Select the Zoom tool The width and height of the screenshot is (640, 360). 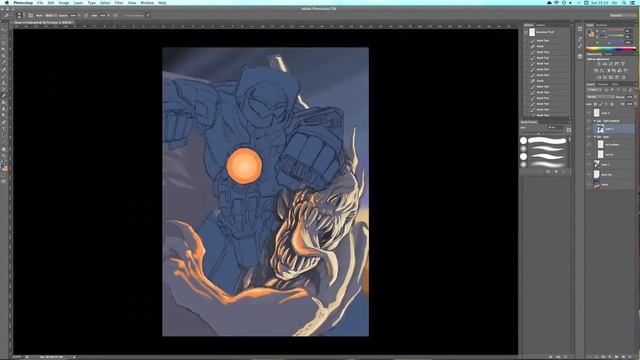click(x=4, y=156)
